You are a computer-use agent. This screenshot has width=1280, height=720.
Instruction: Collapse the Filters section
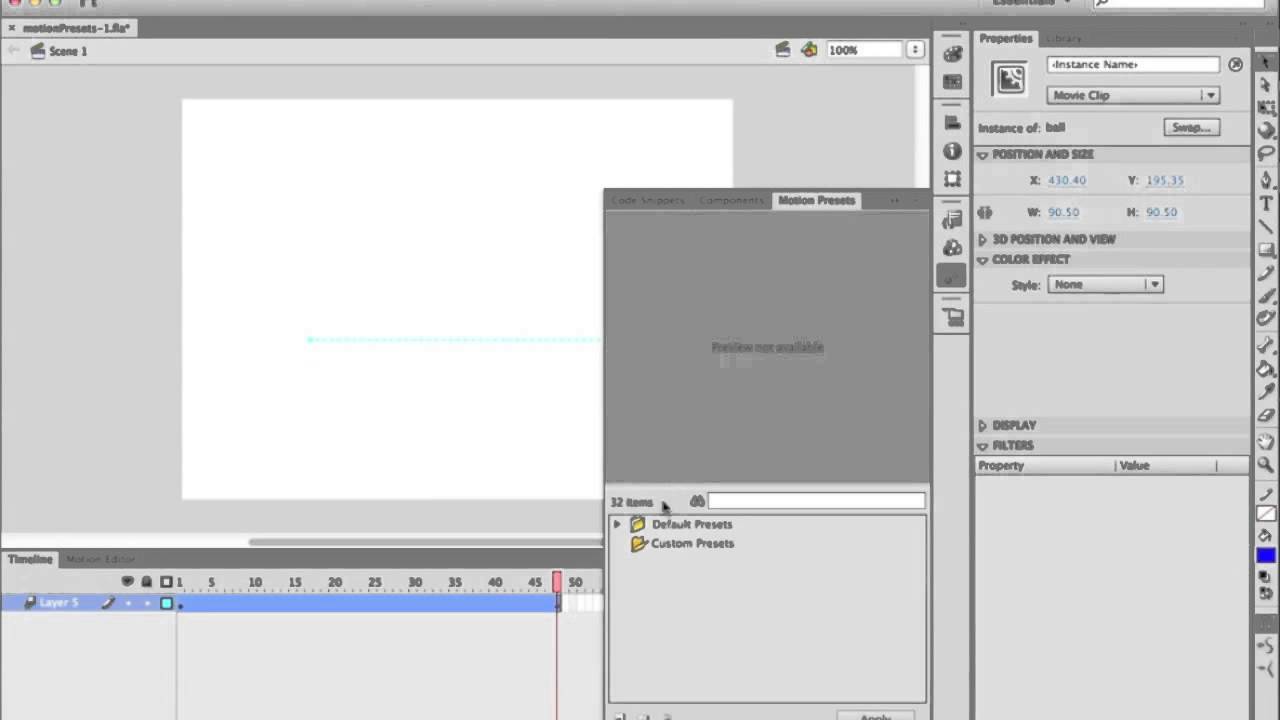coord(983,446)
